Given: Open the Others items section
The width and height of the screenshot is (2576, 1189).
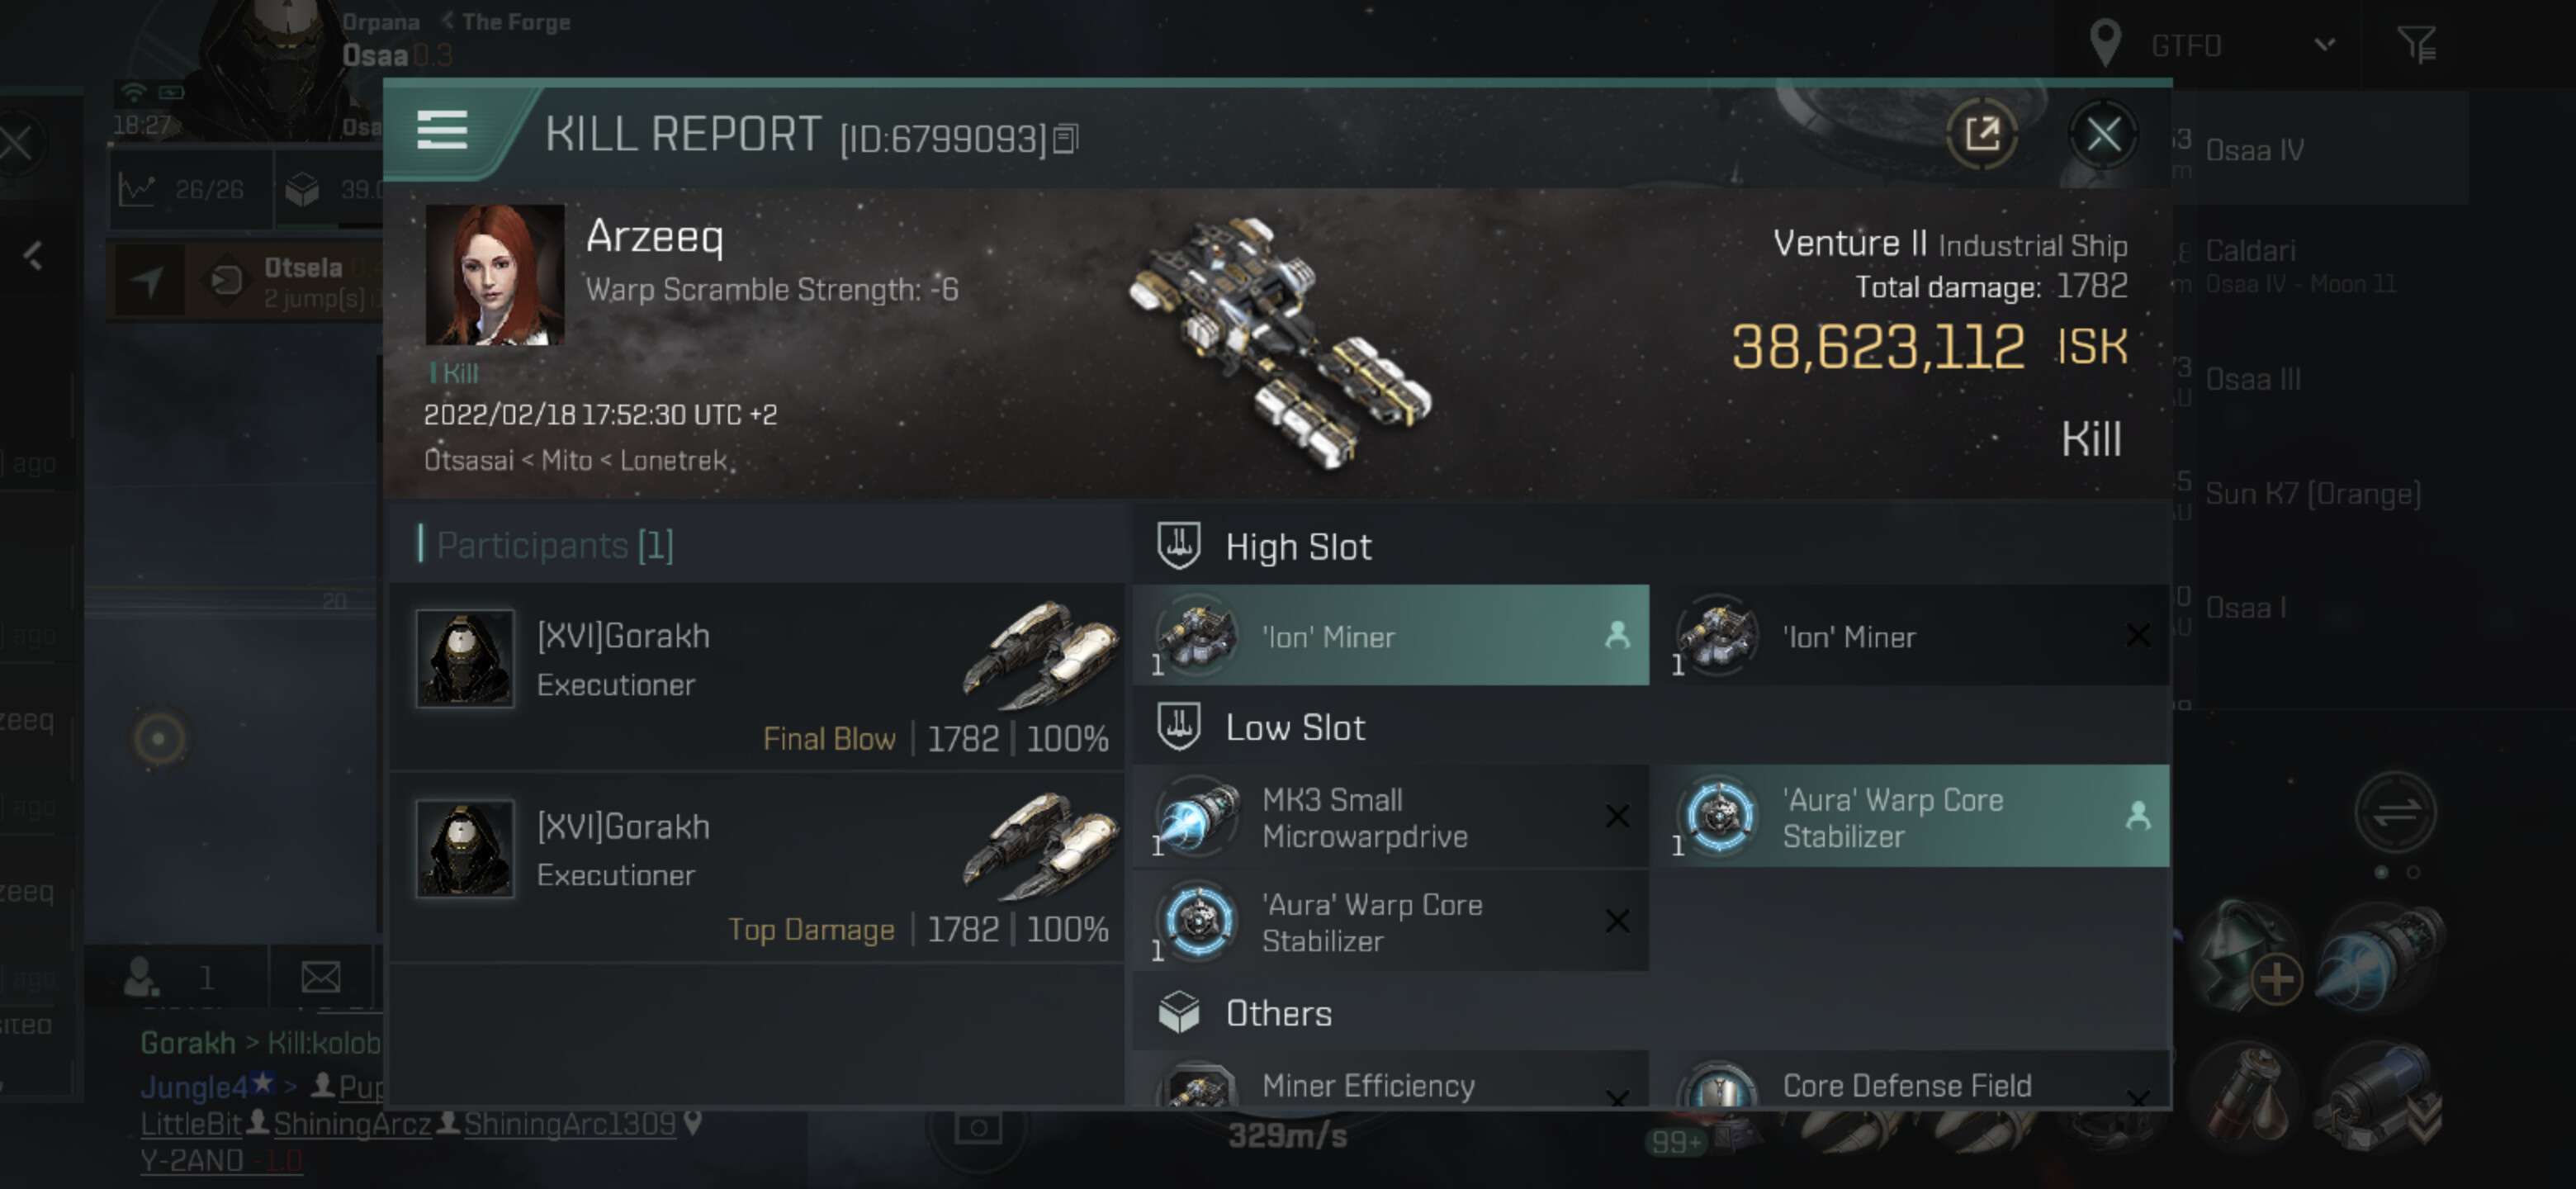Looking at the screenshot, I should [x=1278, y=1013].
